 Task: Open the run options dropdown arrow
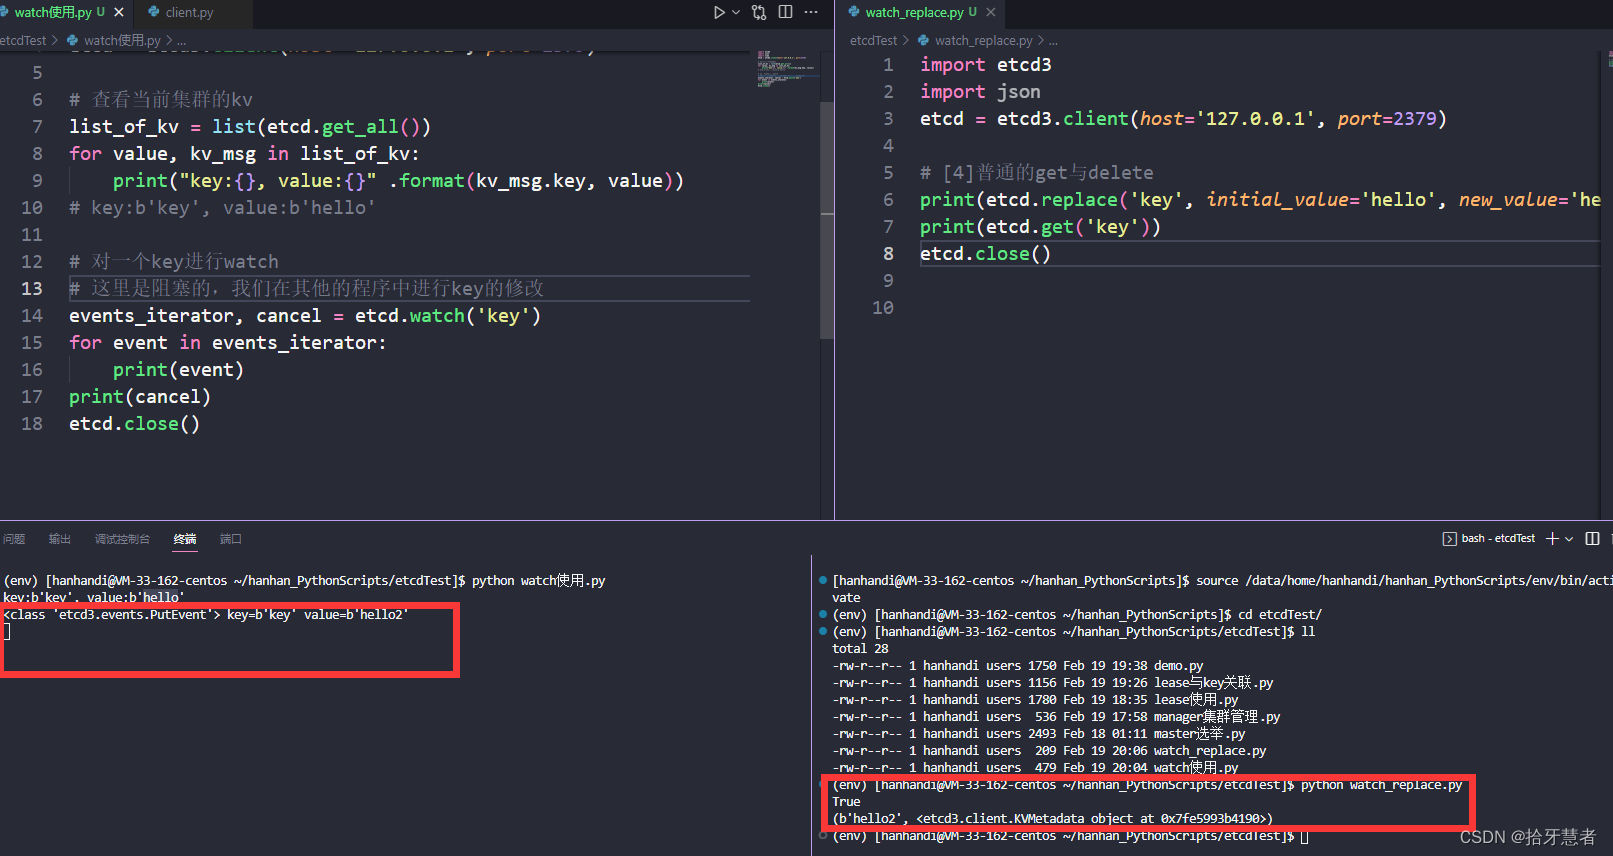(x=736, y=12)
